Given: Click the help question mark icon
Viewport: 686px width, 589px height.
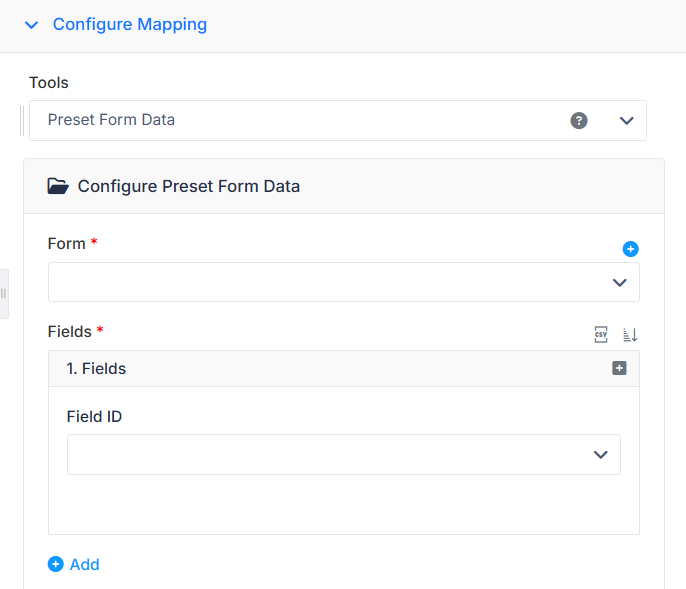Looking at the screenshot, I should click(578, 120).
